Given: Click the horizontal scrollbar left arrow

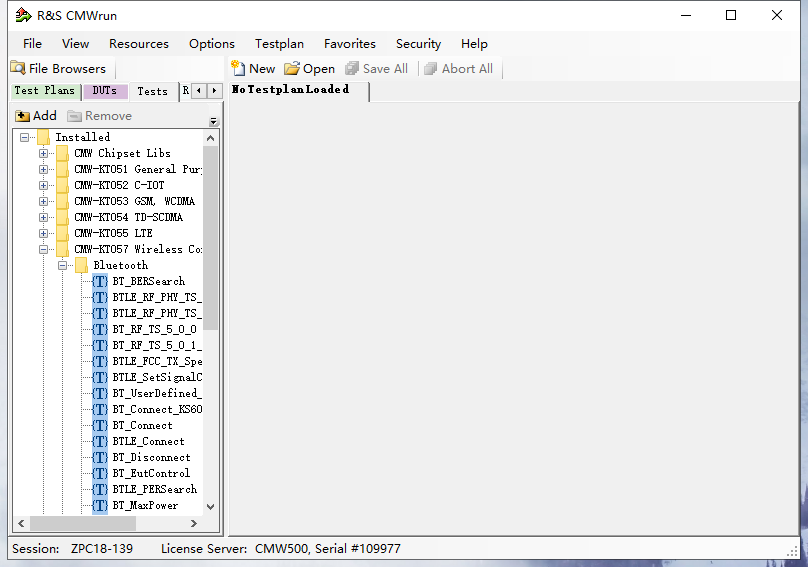Looking at the screenshot, I should click(21, 524).
